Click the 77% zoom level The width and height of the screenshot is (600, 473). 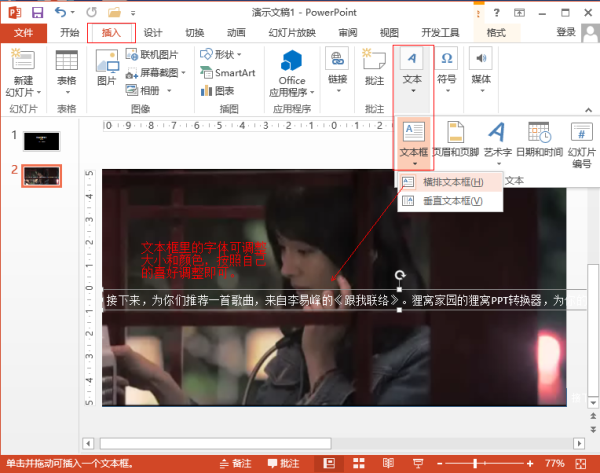[x=554, y=464]
